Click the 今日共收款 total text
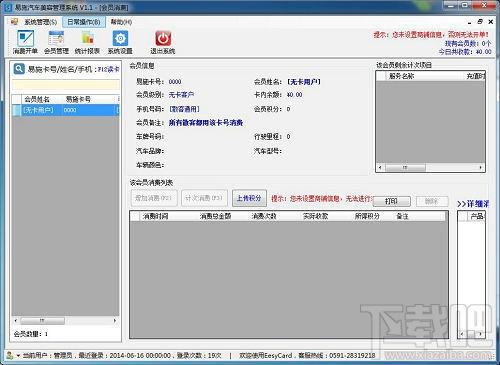Viewport: 500px width, 365px height. (465, 52)
